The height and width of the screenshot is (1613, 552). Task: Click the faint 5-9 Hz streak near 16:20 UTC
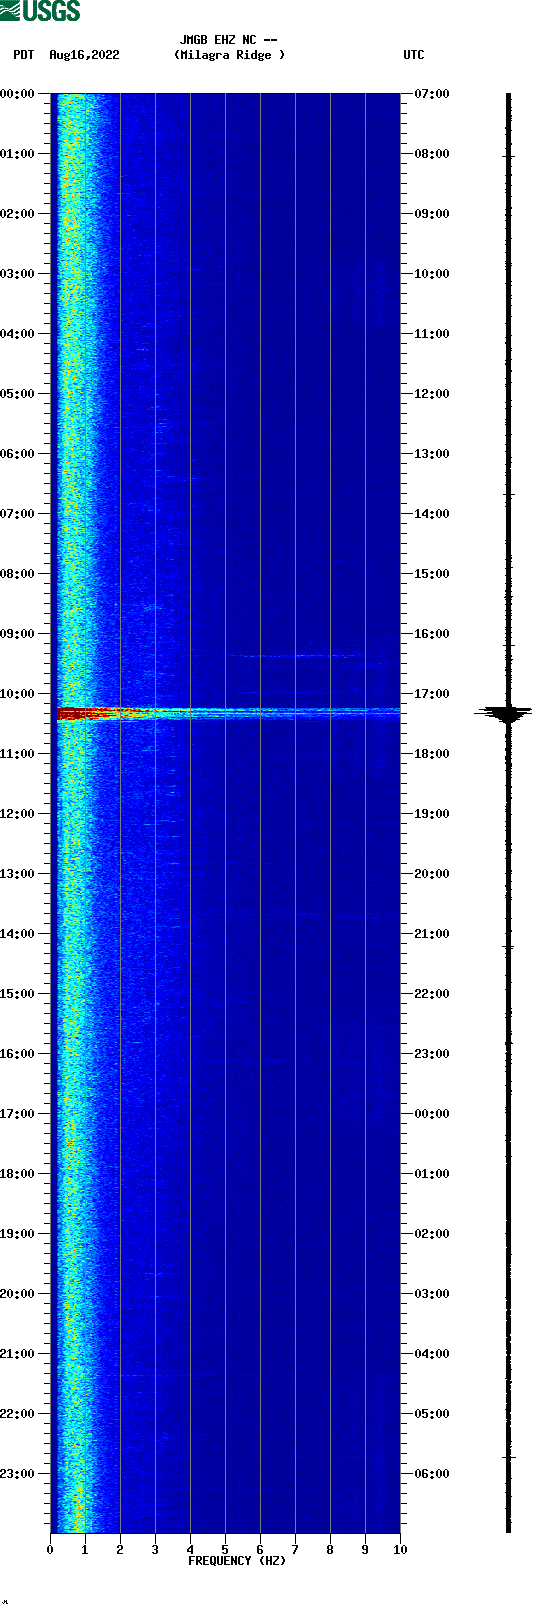[297, 656]
